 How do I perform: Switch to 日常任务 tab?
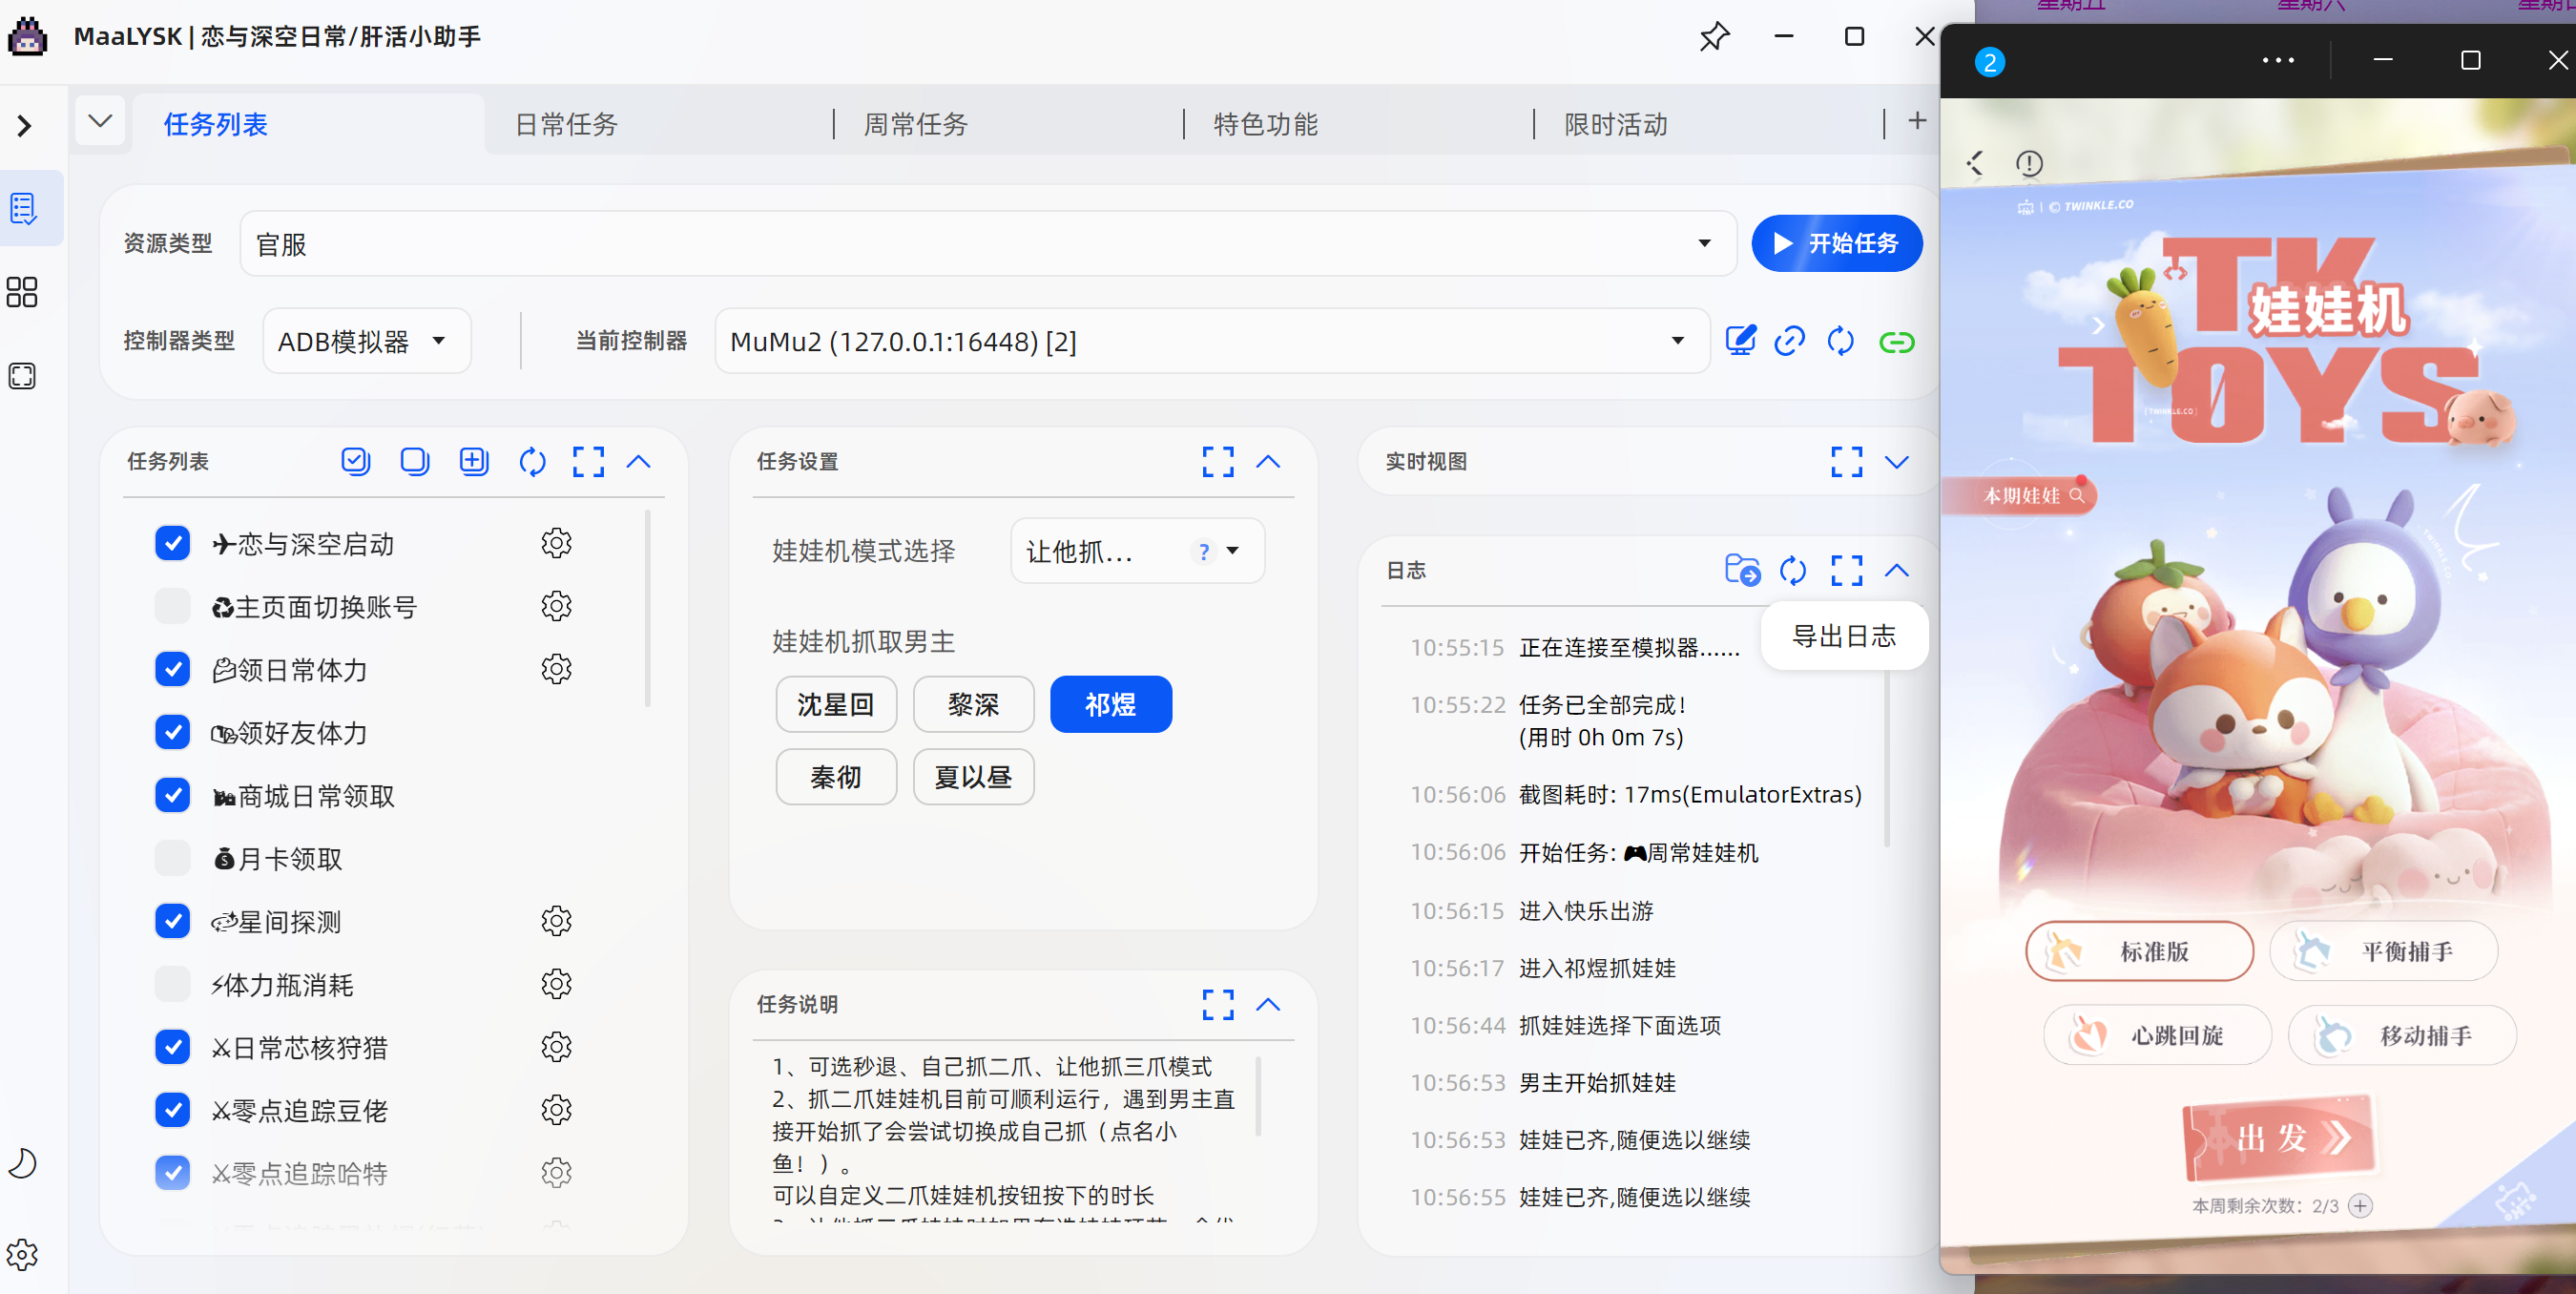pyautogui.click(x=566, y=124)
